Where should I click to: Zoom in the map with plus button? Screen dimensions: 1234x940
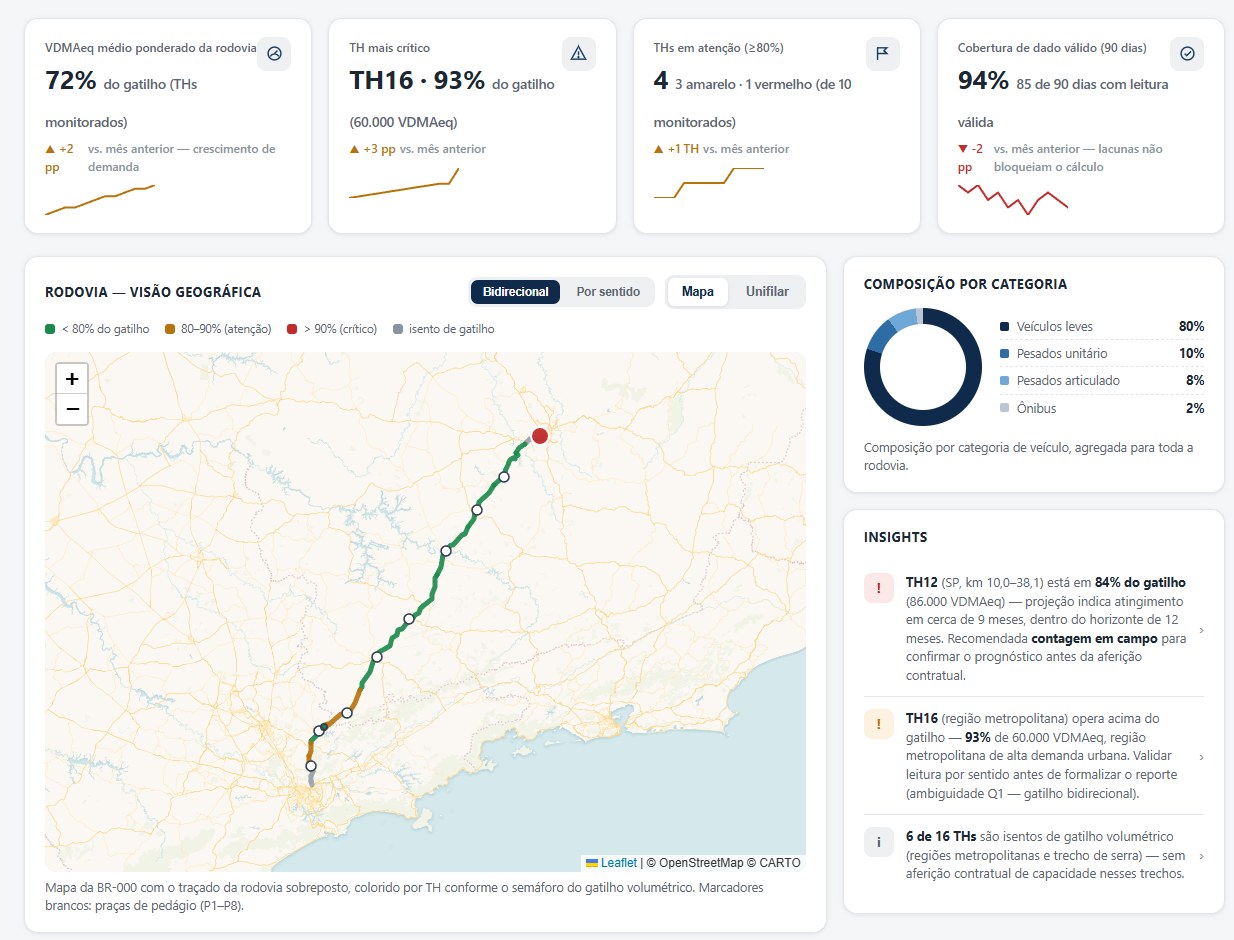[x=72, y=379]
